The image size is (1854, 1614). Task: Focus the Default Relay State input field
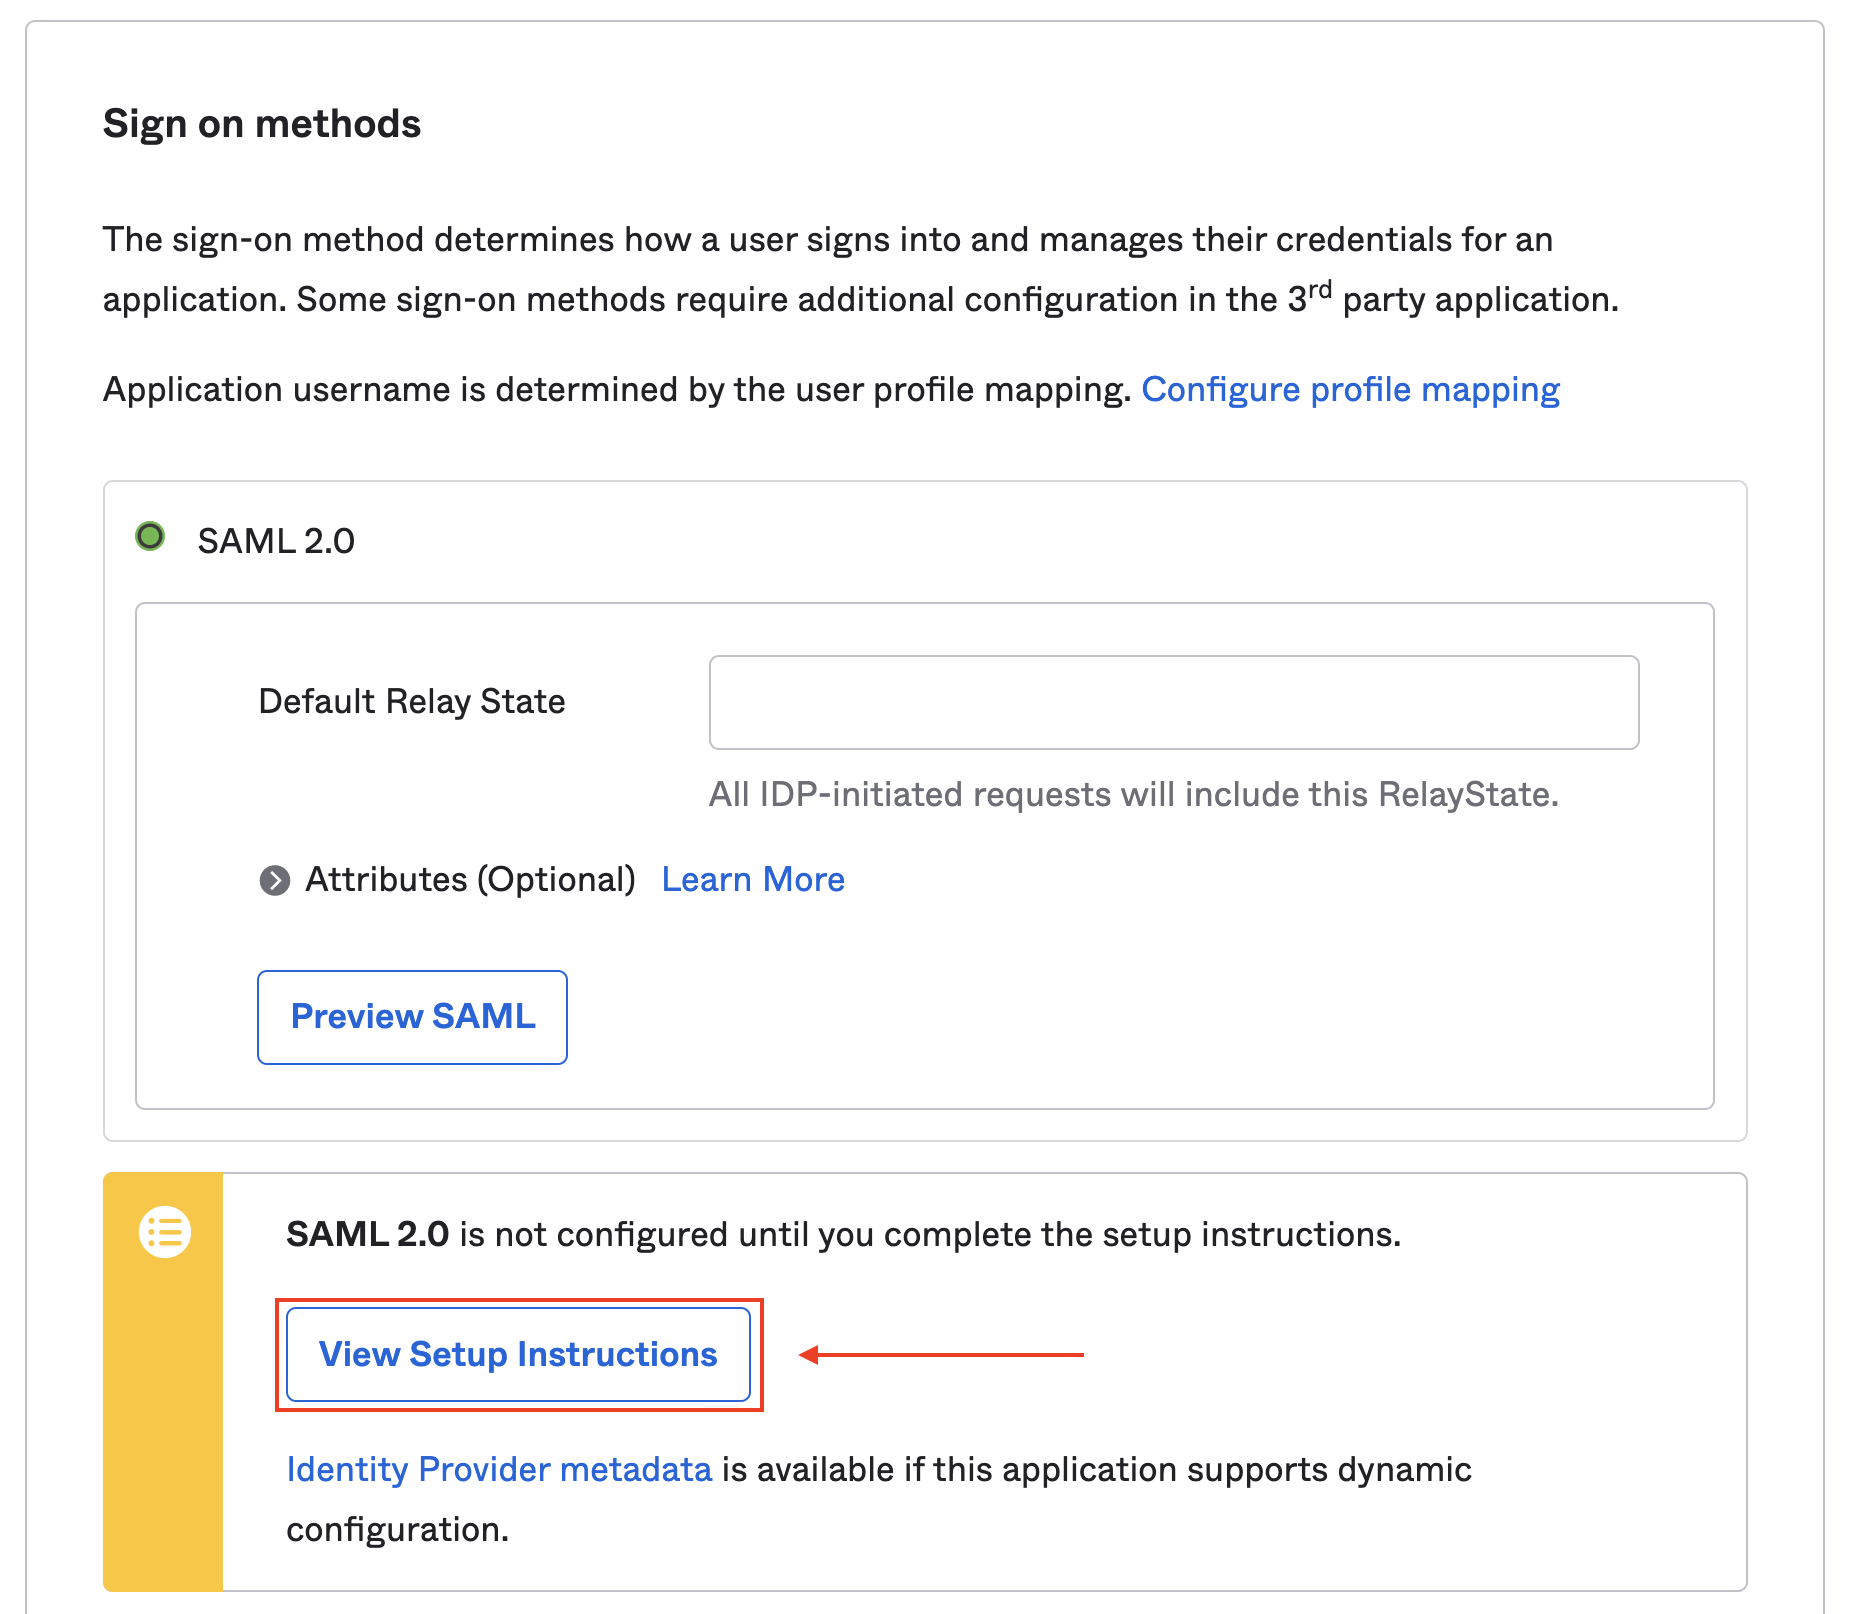[x=1173, y=702]
